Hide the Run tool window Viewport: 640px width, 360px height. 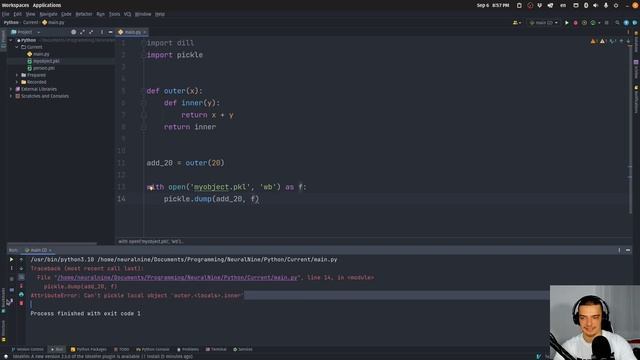(628, 250)
